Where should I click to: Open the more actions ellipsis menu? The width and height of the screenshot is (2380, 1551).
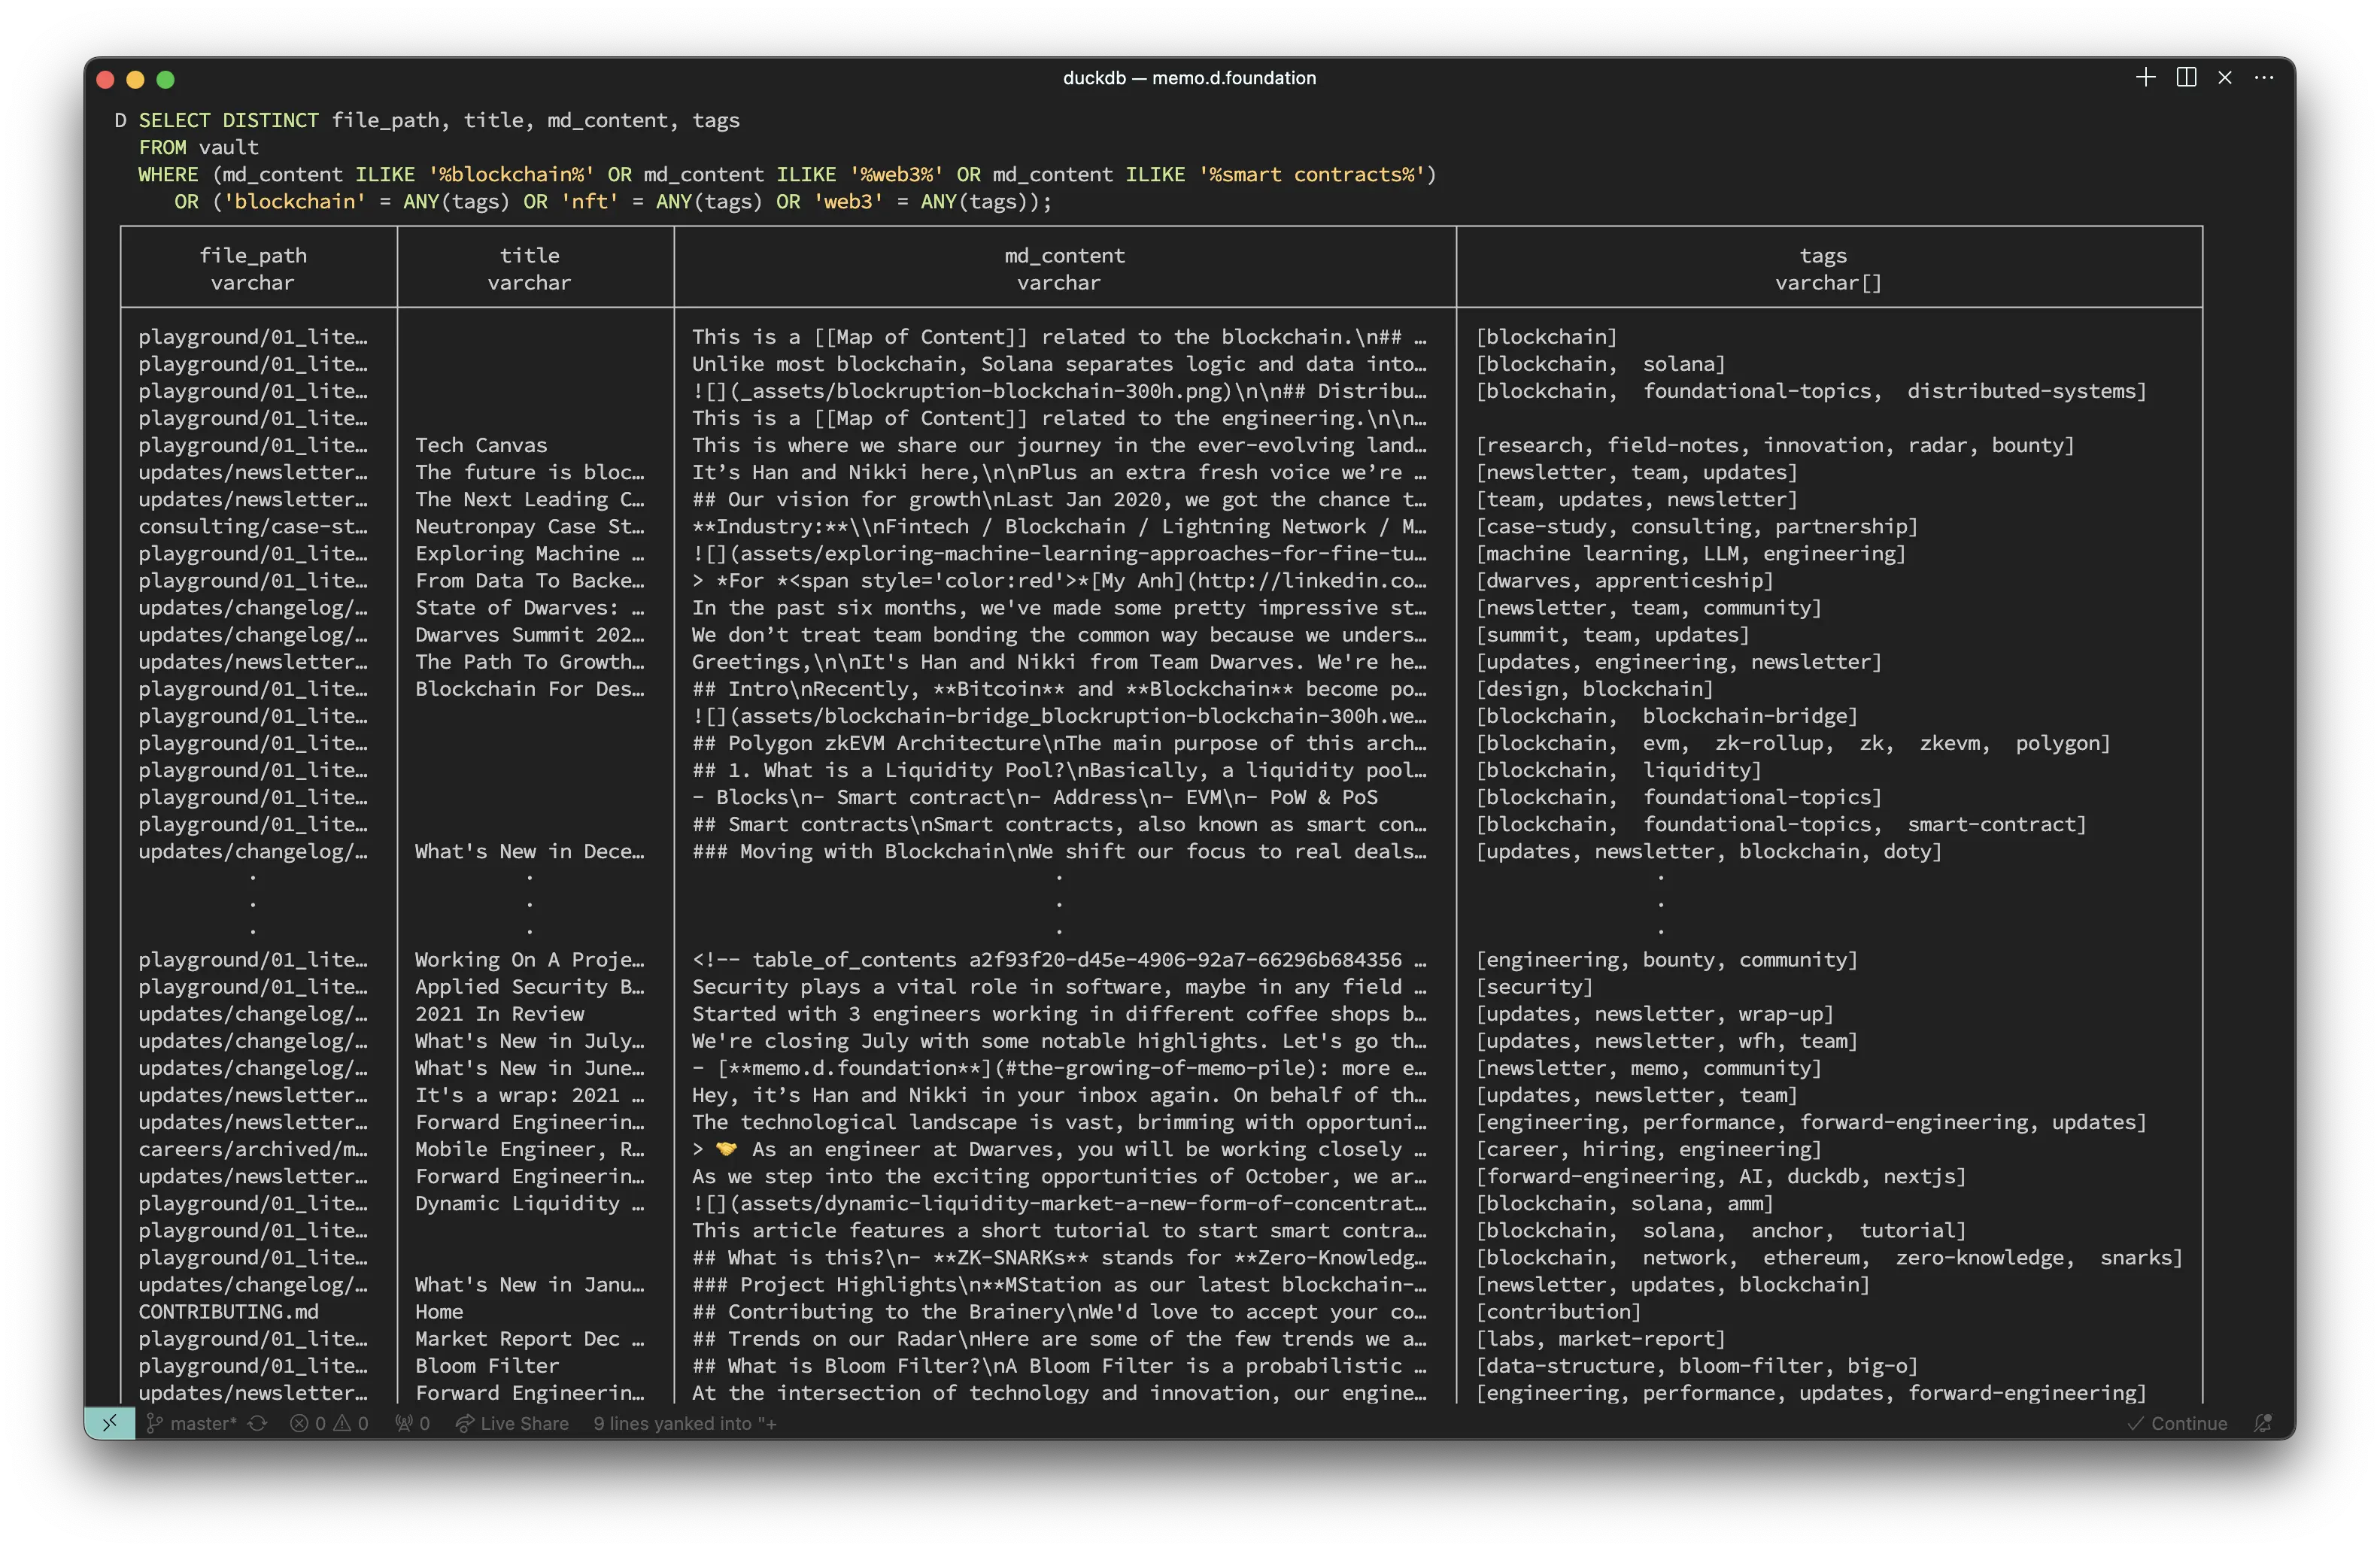[2264, 78]
